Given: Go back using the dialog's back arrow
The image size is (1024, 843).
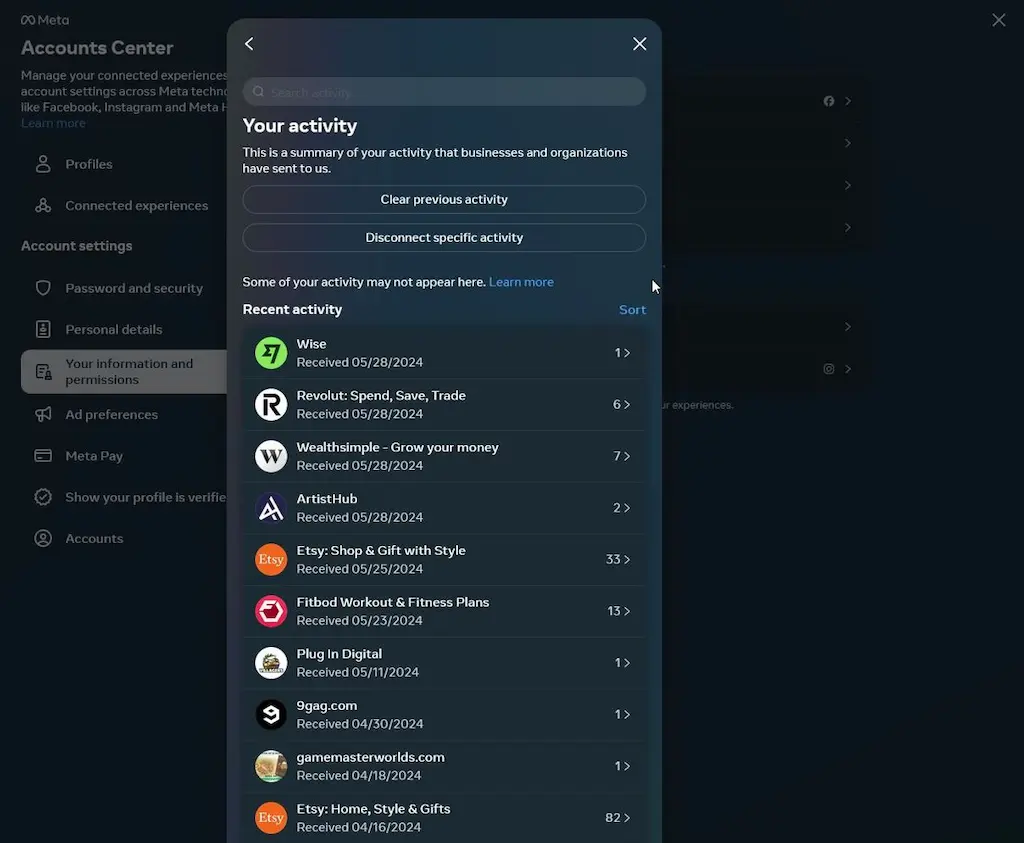Looking at the screenshot, I should tap(249, 44).
